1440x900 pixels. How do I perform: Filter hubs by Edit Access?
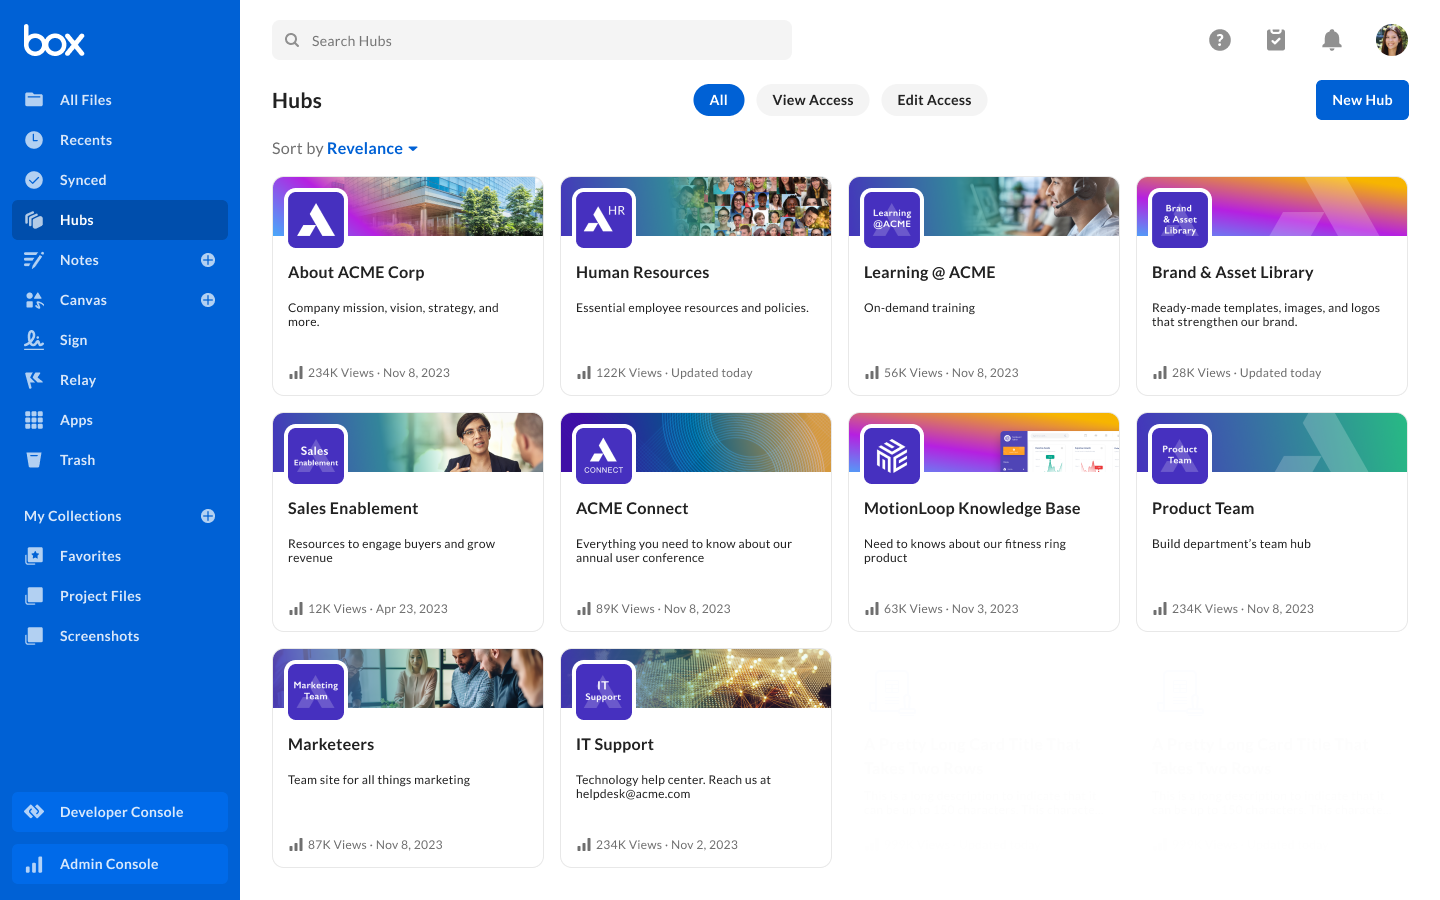(933, 100)
